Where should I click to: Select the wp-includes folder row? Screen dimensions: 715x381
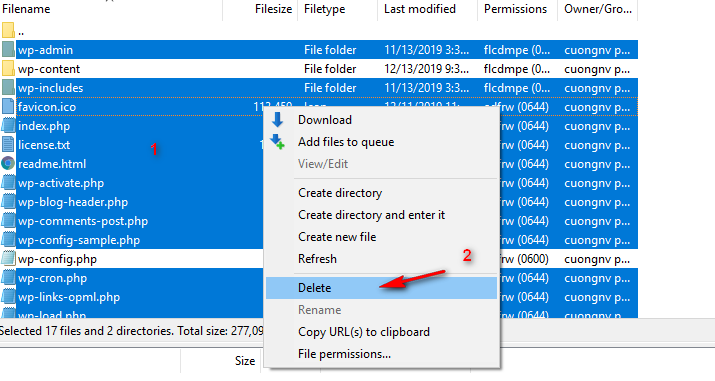pyautogui.click(x=319, y=88)
